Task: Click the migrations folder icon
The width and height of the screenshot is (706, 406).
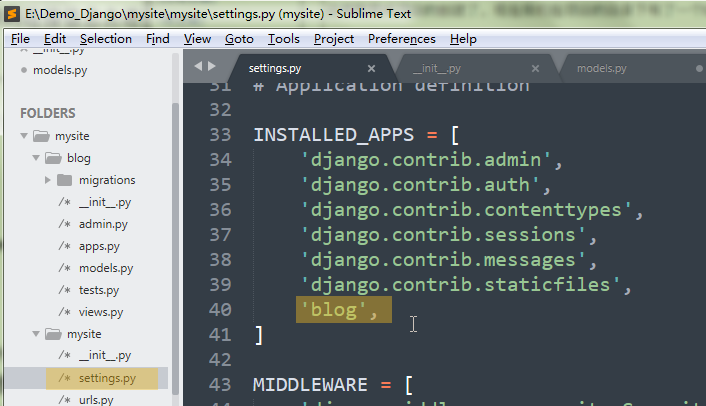Action: [x=65, y=180]
